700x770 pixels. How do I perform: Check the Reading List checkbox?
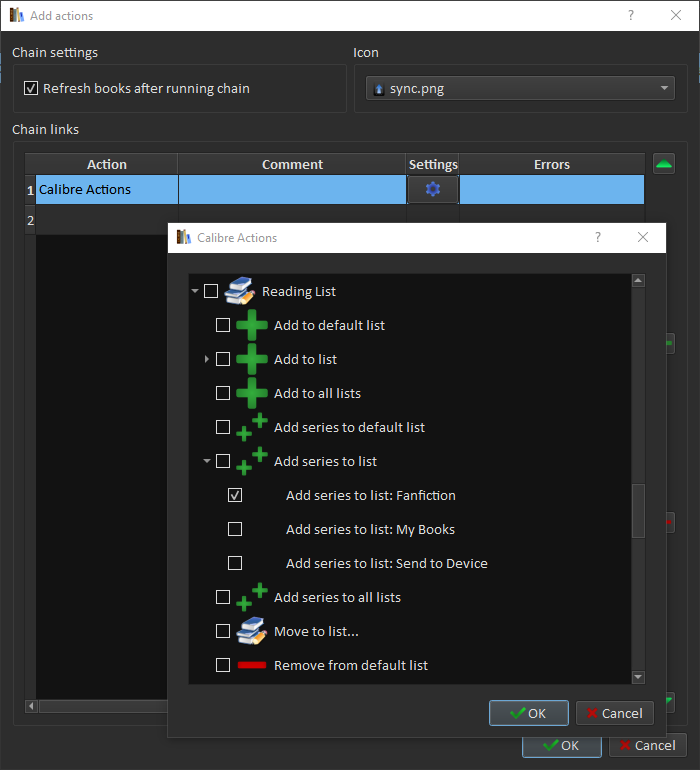pos(211,291)
